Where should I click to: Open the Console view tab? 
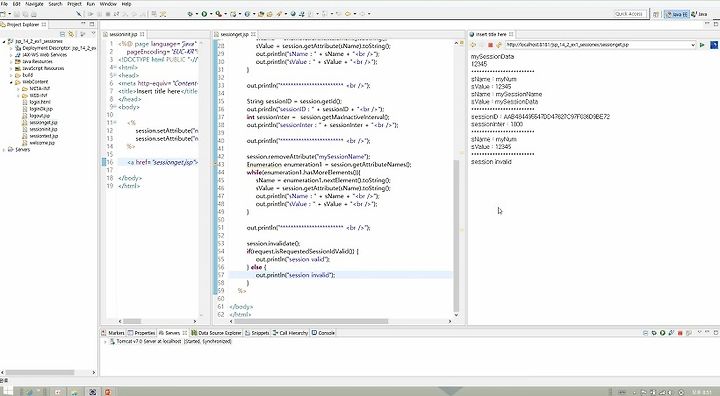(x=324, y=333)
